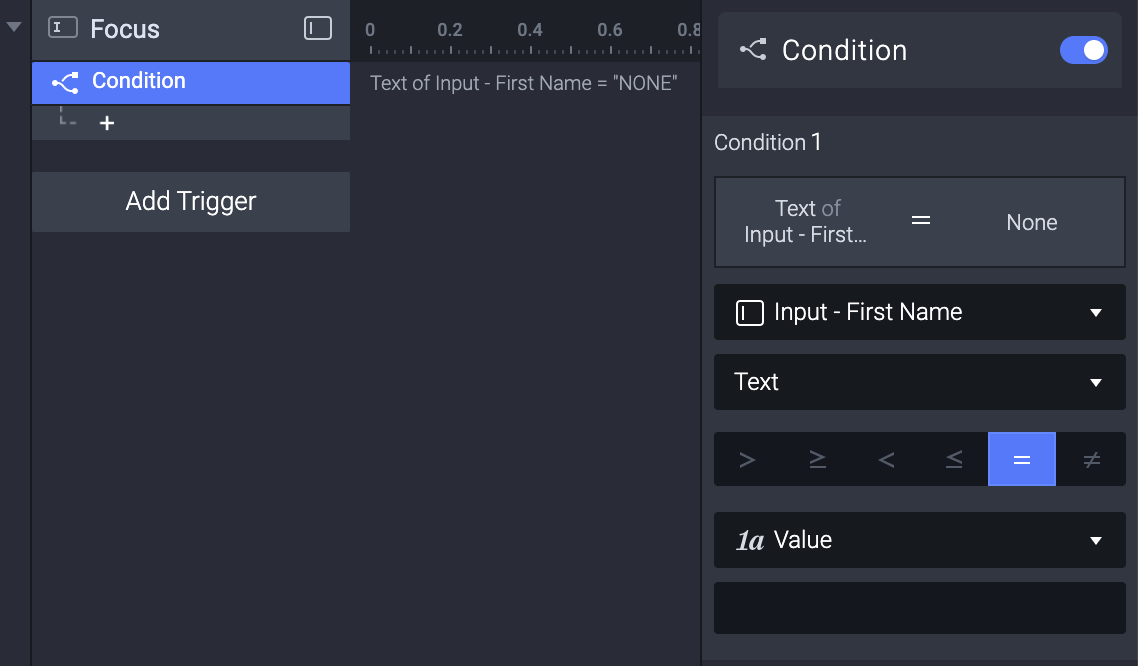Select less than or equal operator
This screenshot has width=1138, height=666.
[x=954, y=459]
